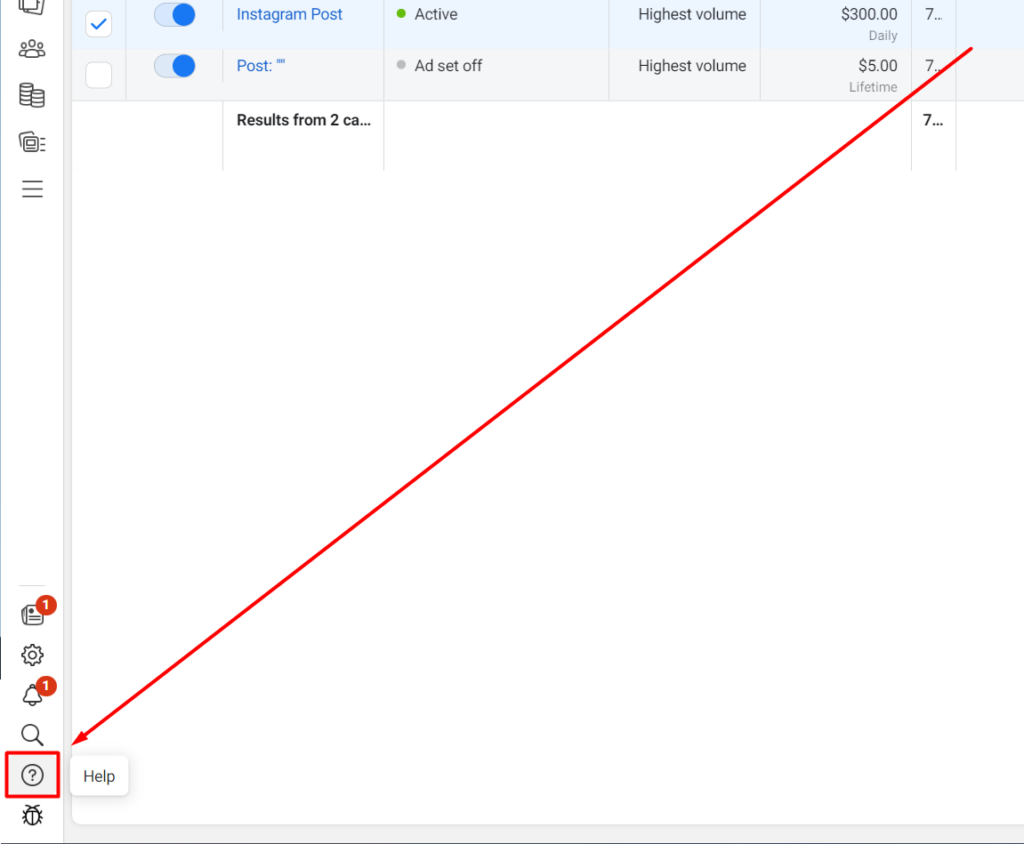Open the Settings gear icon

(32, 655)
